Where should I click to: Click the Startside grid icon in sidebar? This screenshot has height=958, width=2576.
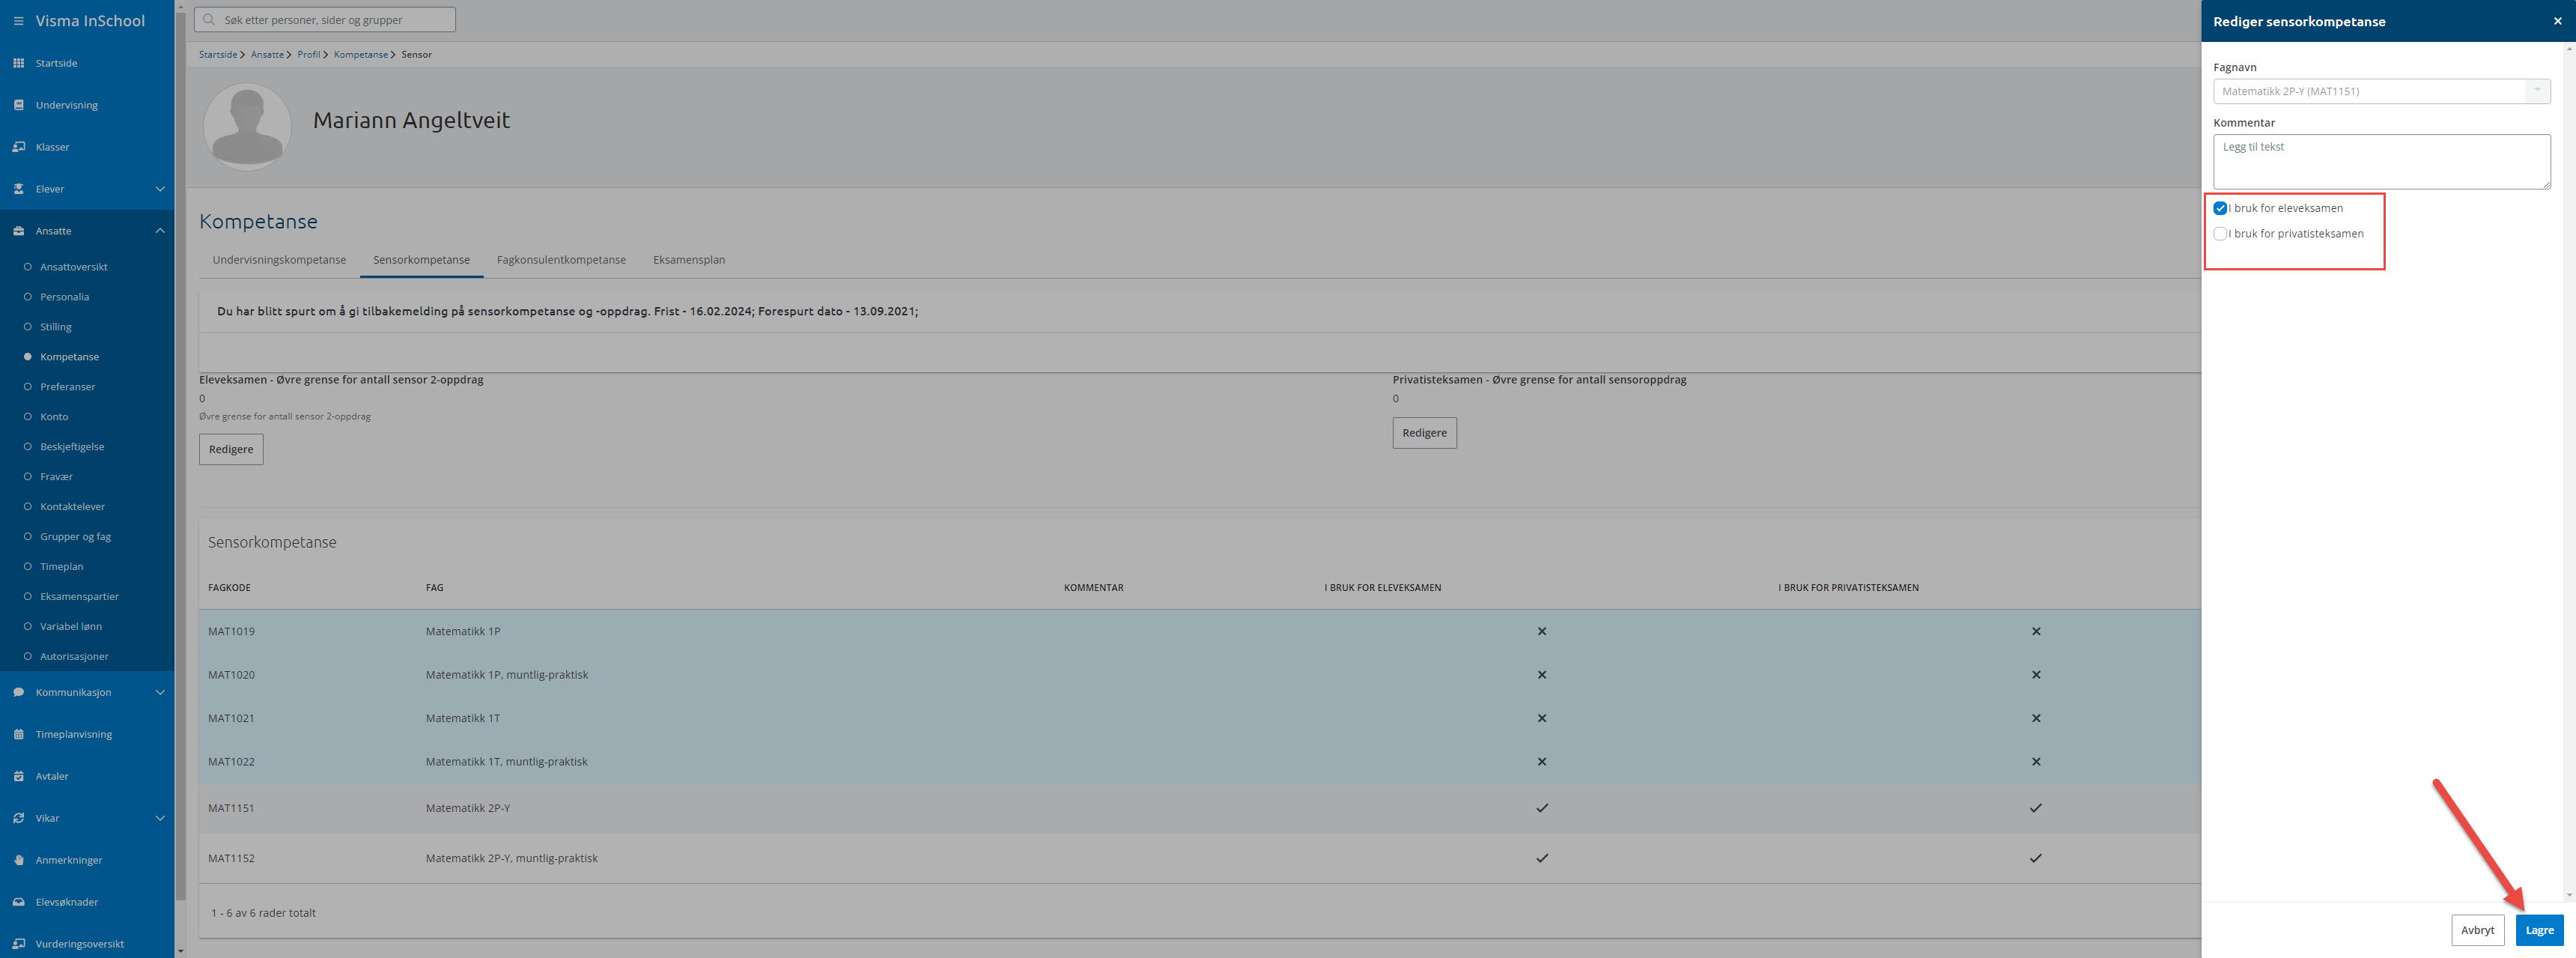click(x=18, y=63)
